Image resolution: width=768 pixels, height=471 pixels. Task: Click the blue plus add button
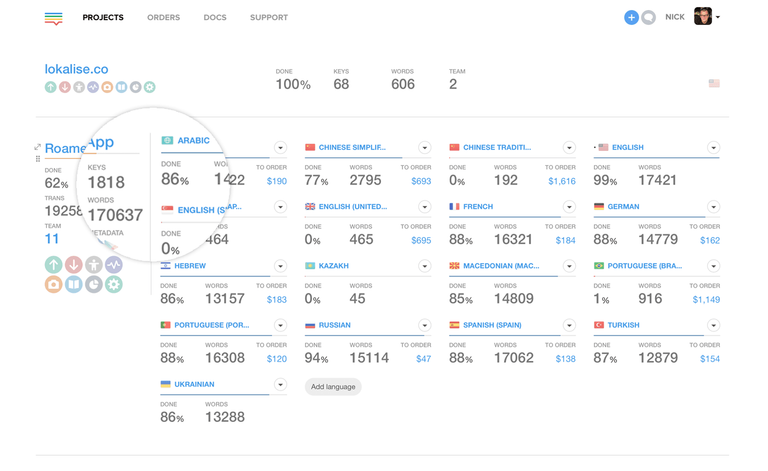[631, 18]
